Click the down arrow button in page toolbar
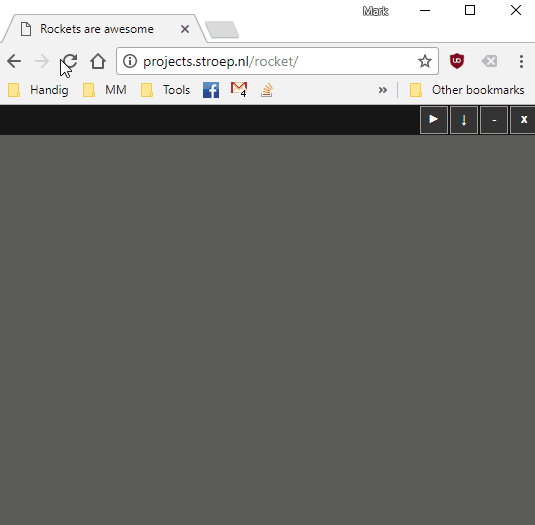The height and width of the screenshot is (525, 535). tap(464, 120)
